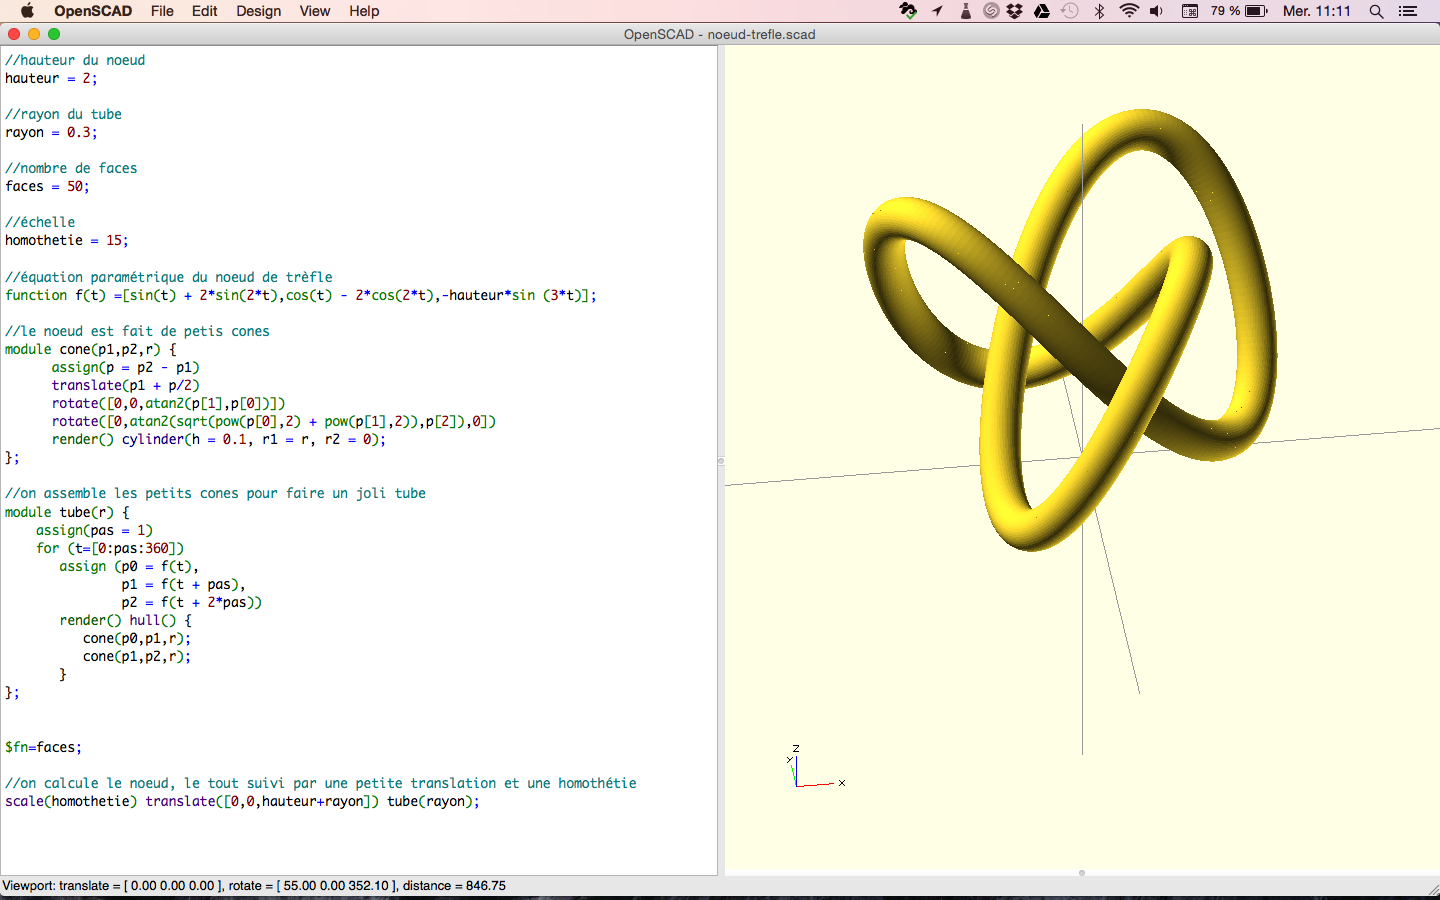Image resolution: width=1440 pixels, height=900 pixels.
Task: Click the location arrow menu bar icon
Action: click(937, 11)
